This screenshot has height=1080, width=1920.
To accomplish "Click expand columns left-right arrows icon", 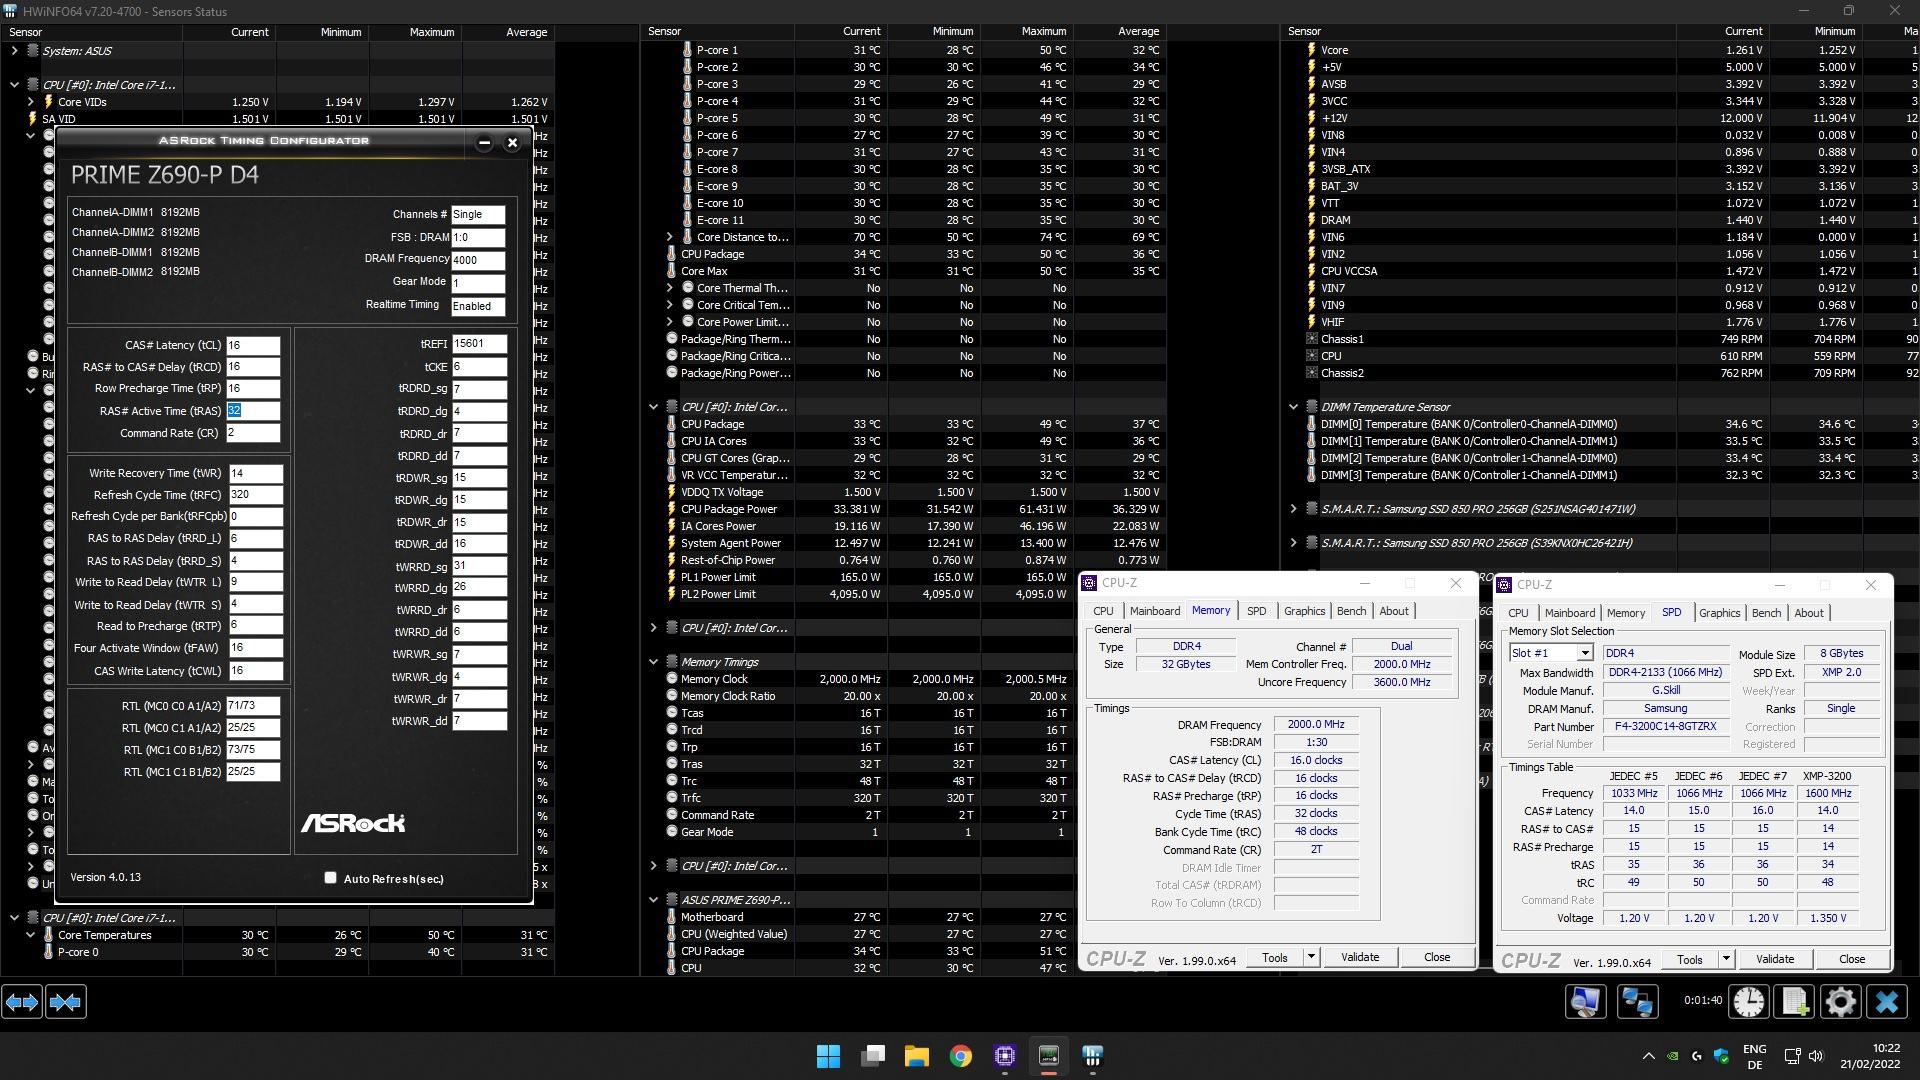I will (22, 1001).
